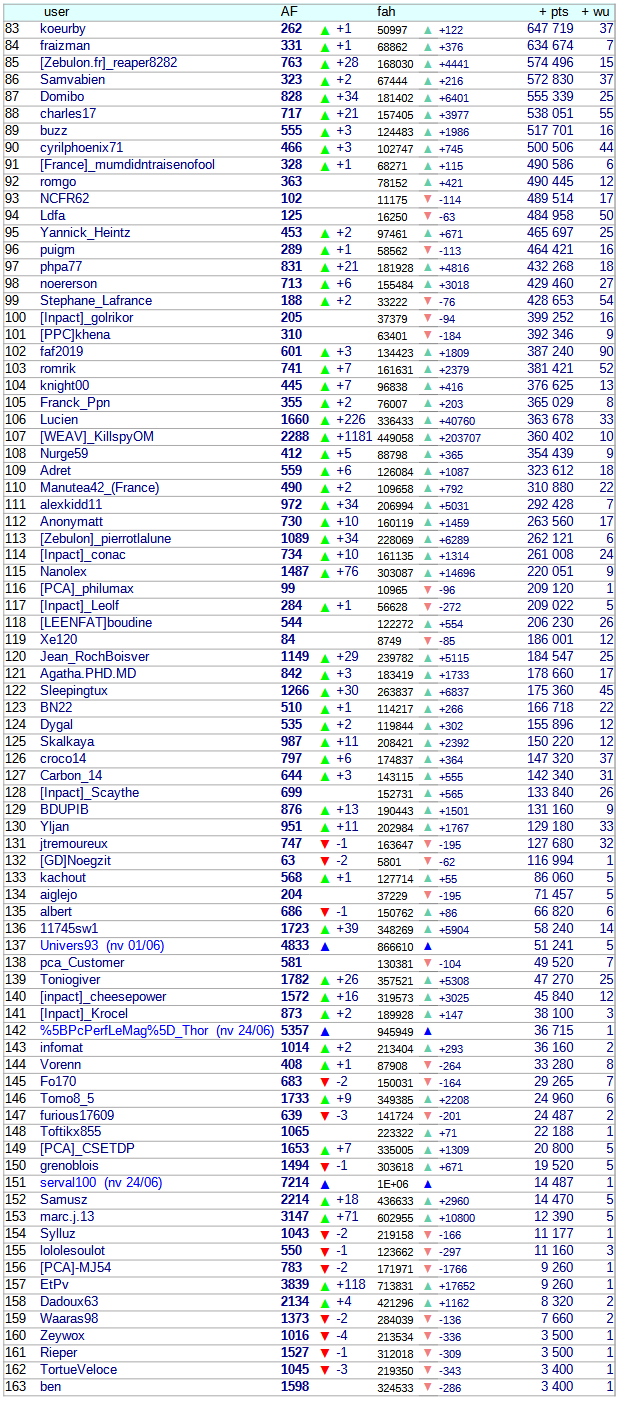
Task: Click the blue AF triangle in the Thor row
Action: pos(324,1031)
